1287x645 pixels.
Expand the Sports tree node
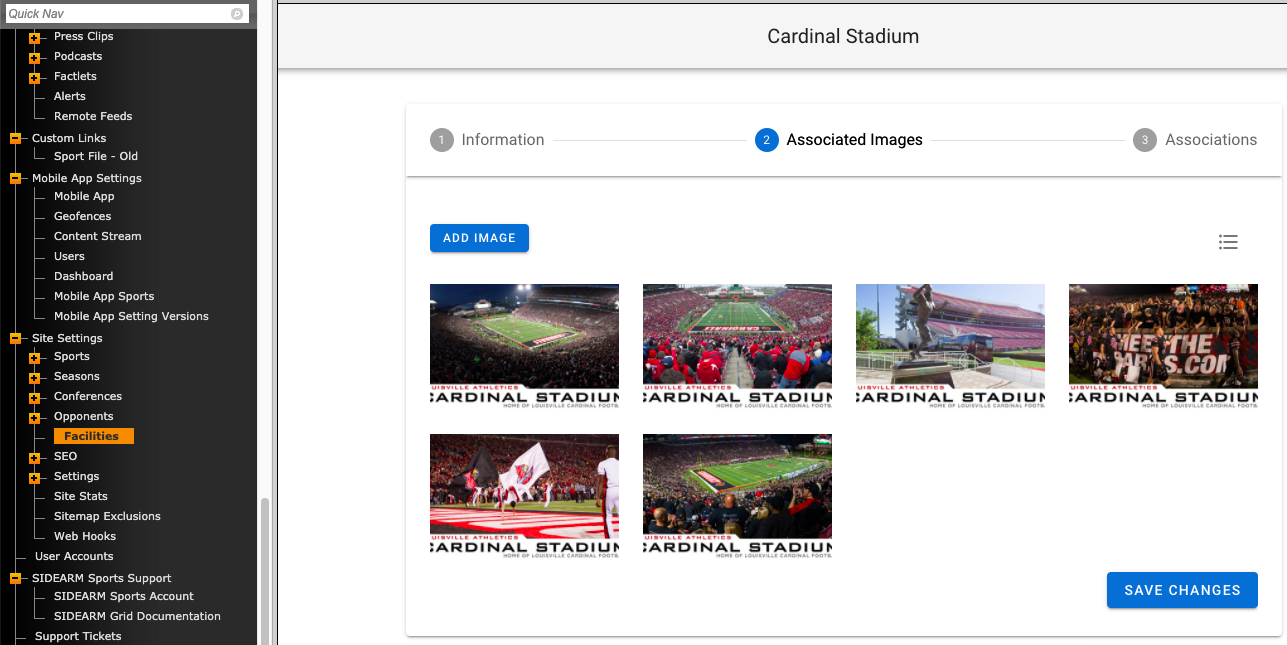tap(34, 358)
